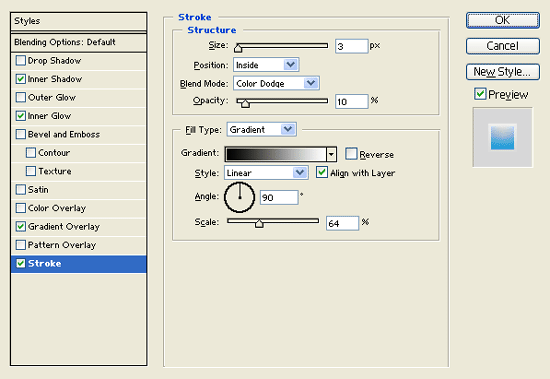Viewport: 550px width, 379px height.
Task: Click the Angle value field
Action: click(279, 198)
